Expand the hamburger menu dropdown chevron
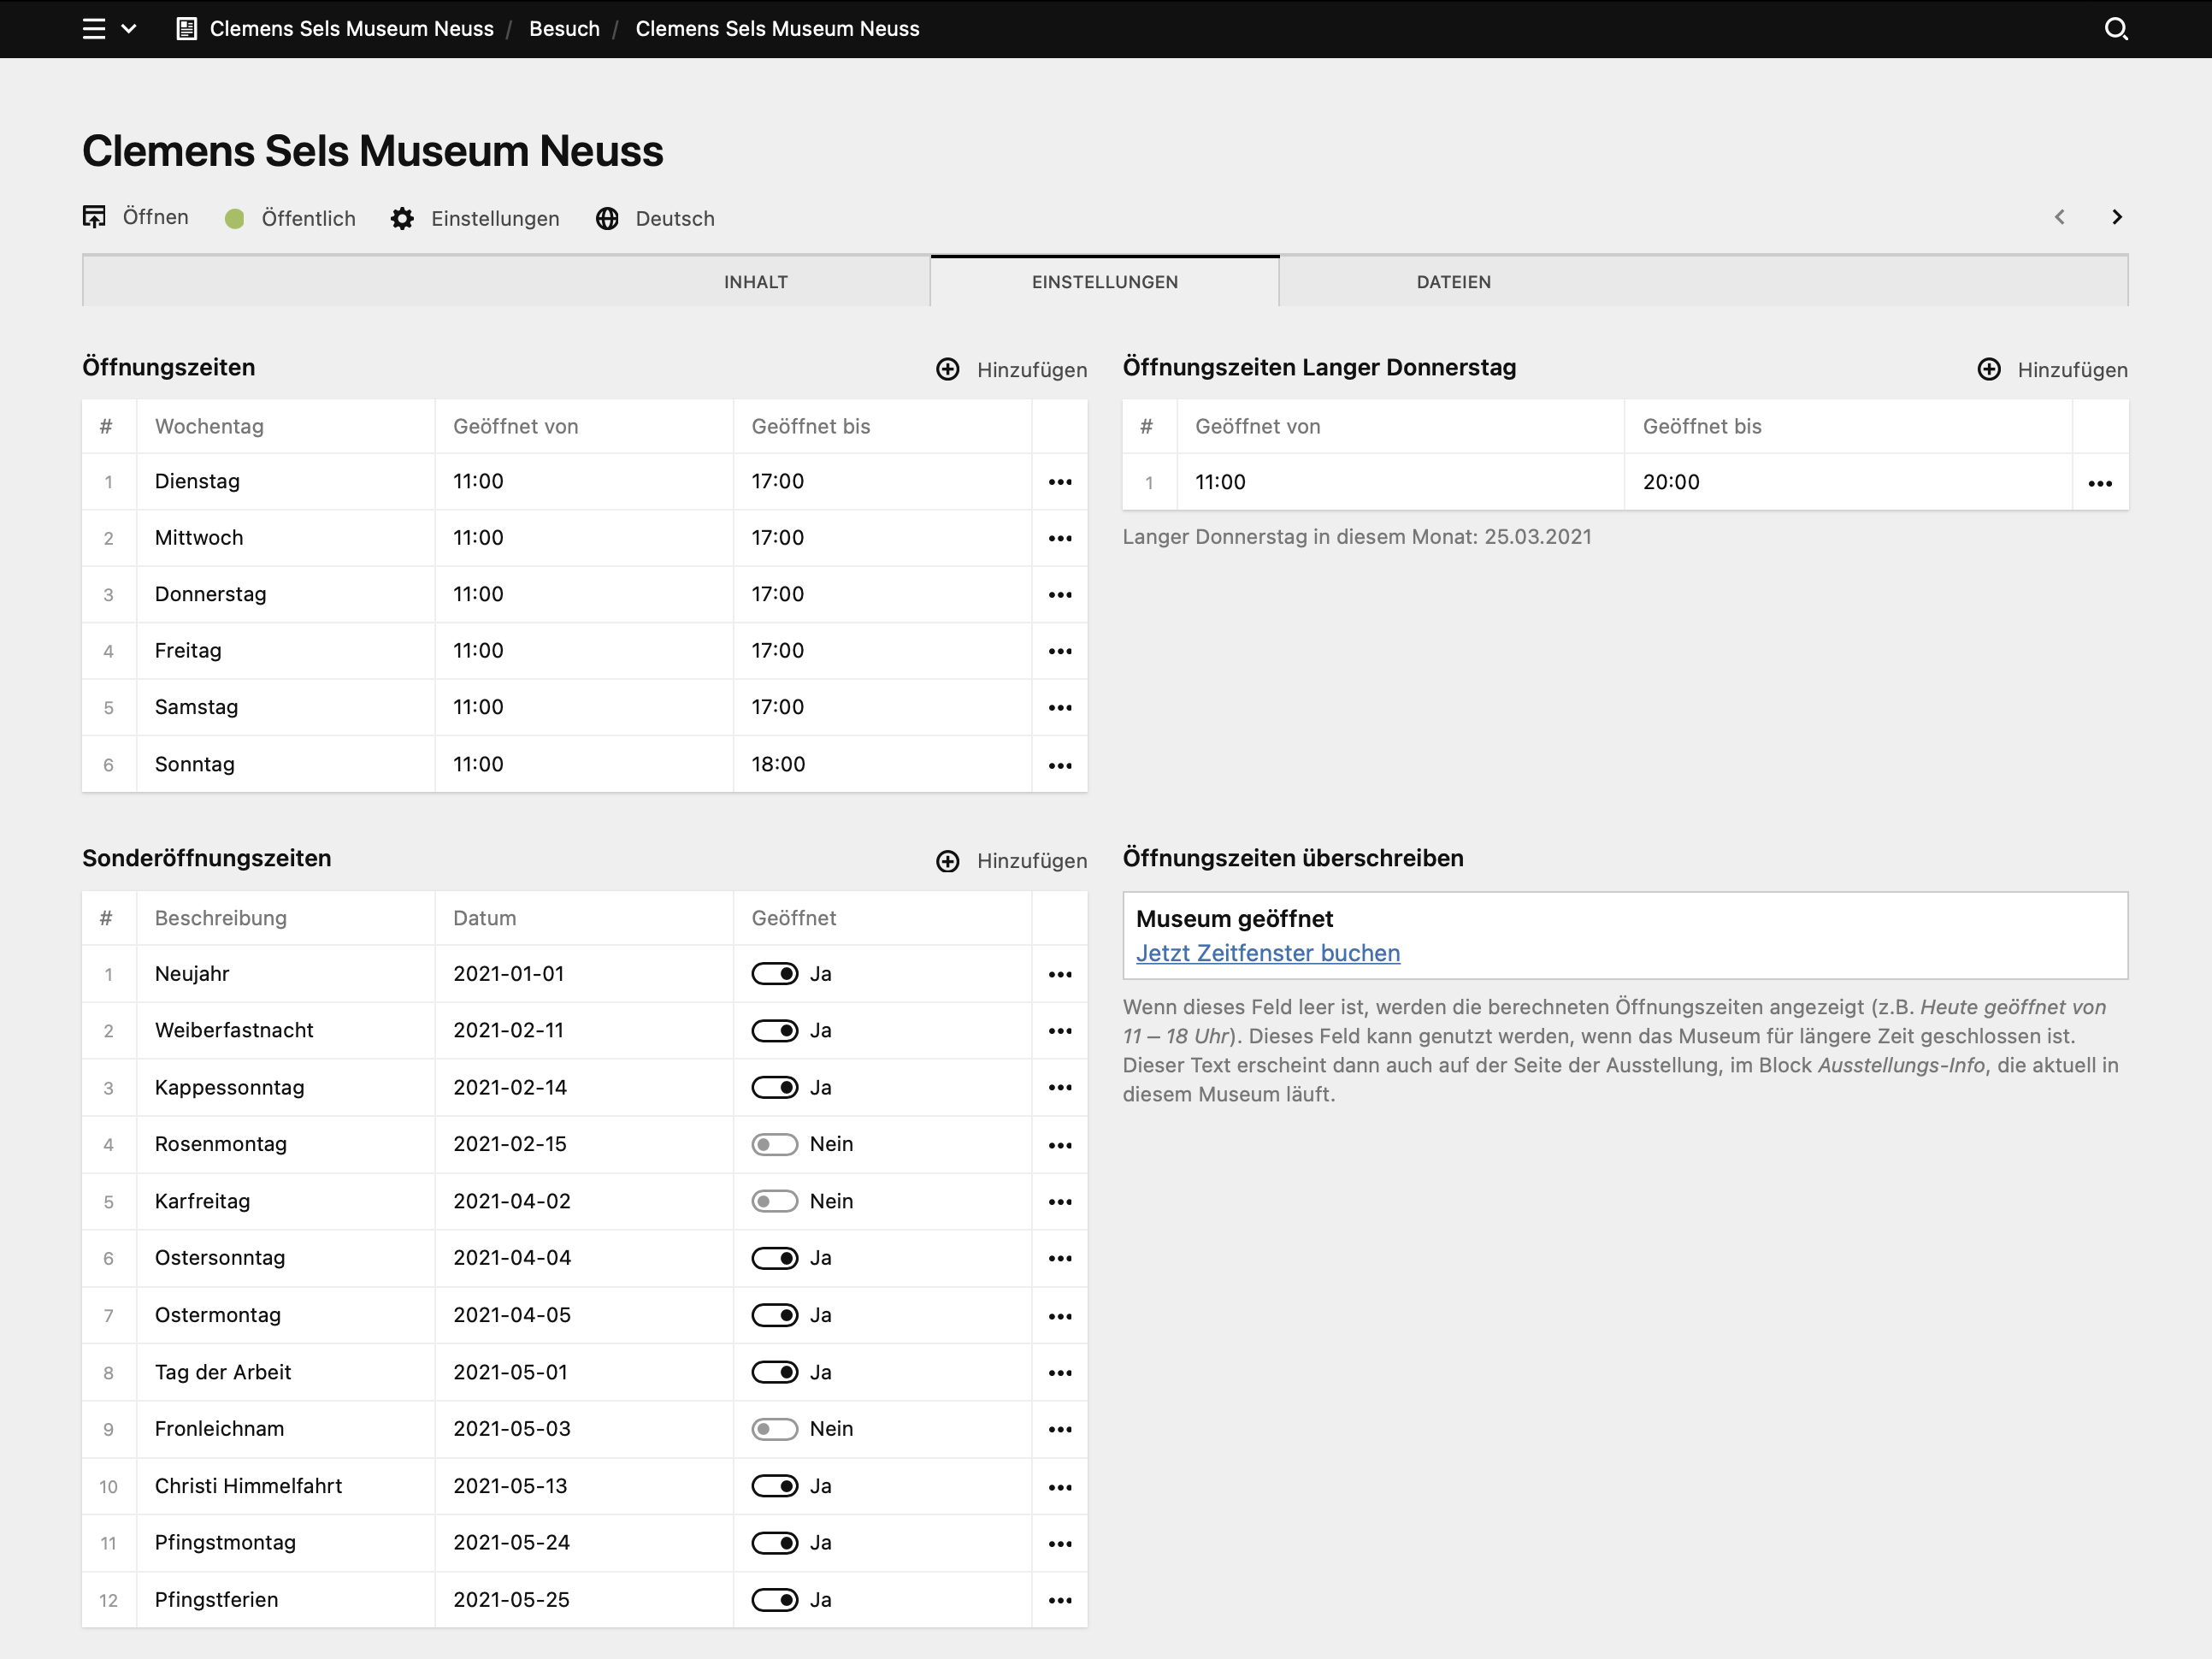The image size is (2212, 1659). coord(128,28)
